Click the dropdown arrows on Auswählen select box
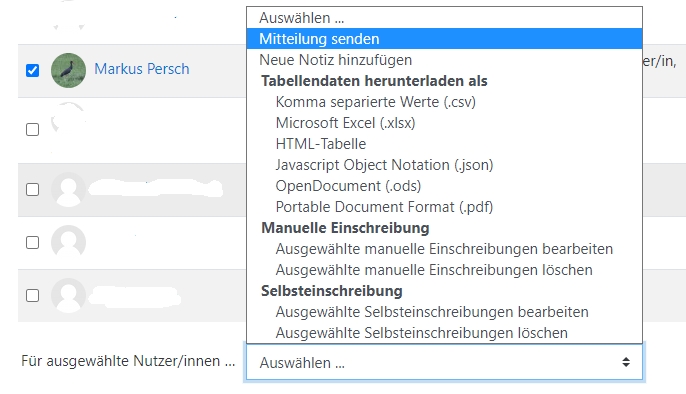 [626, 362]
